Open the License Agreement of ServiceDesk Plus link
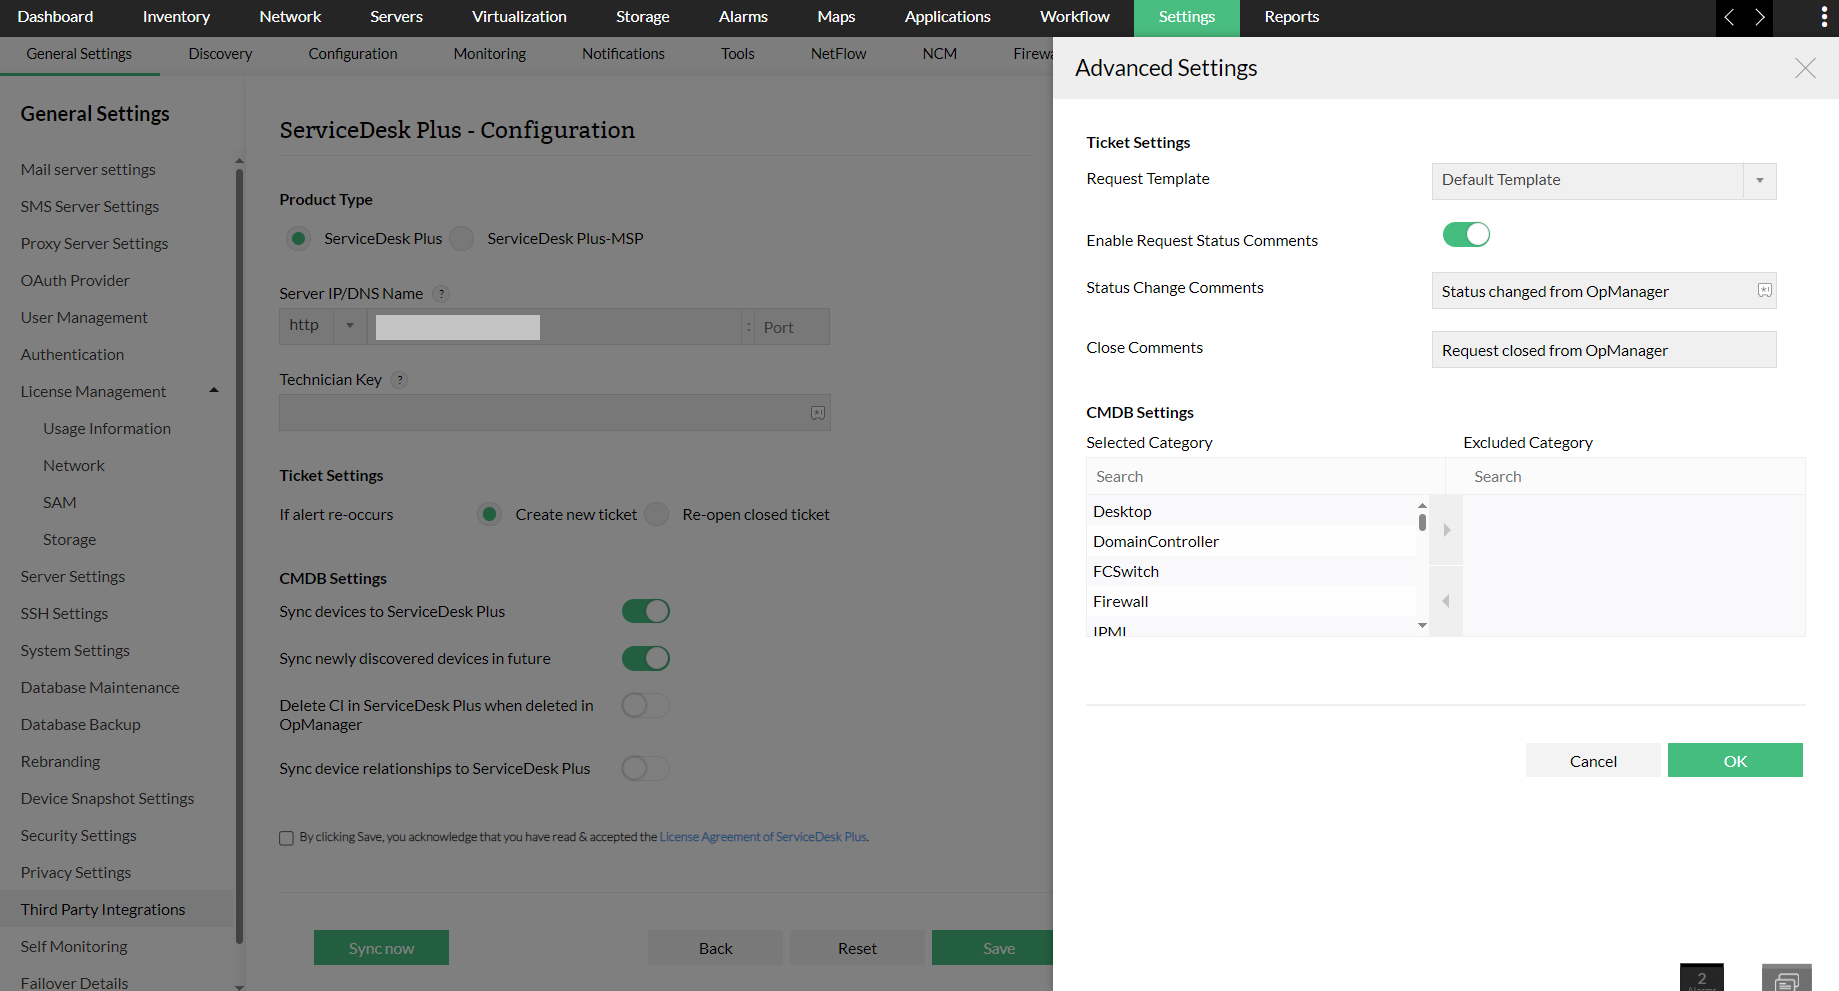The width and height of the screenshot is (1839, 991). coord(762,837)
